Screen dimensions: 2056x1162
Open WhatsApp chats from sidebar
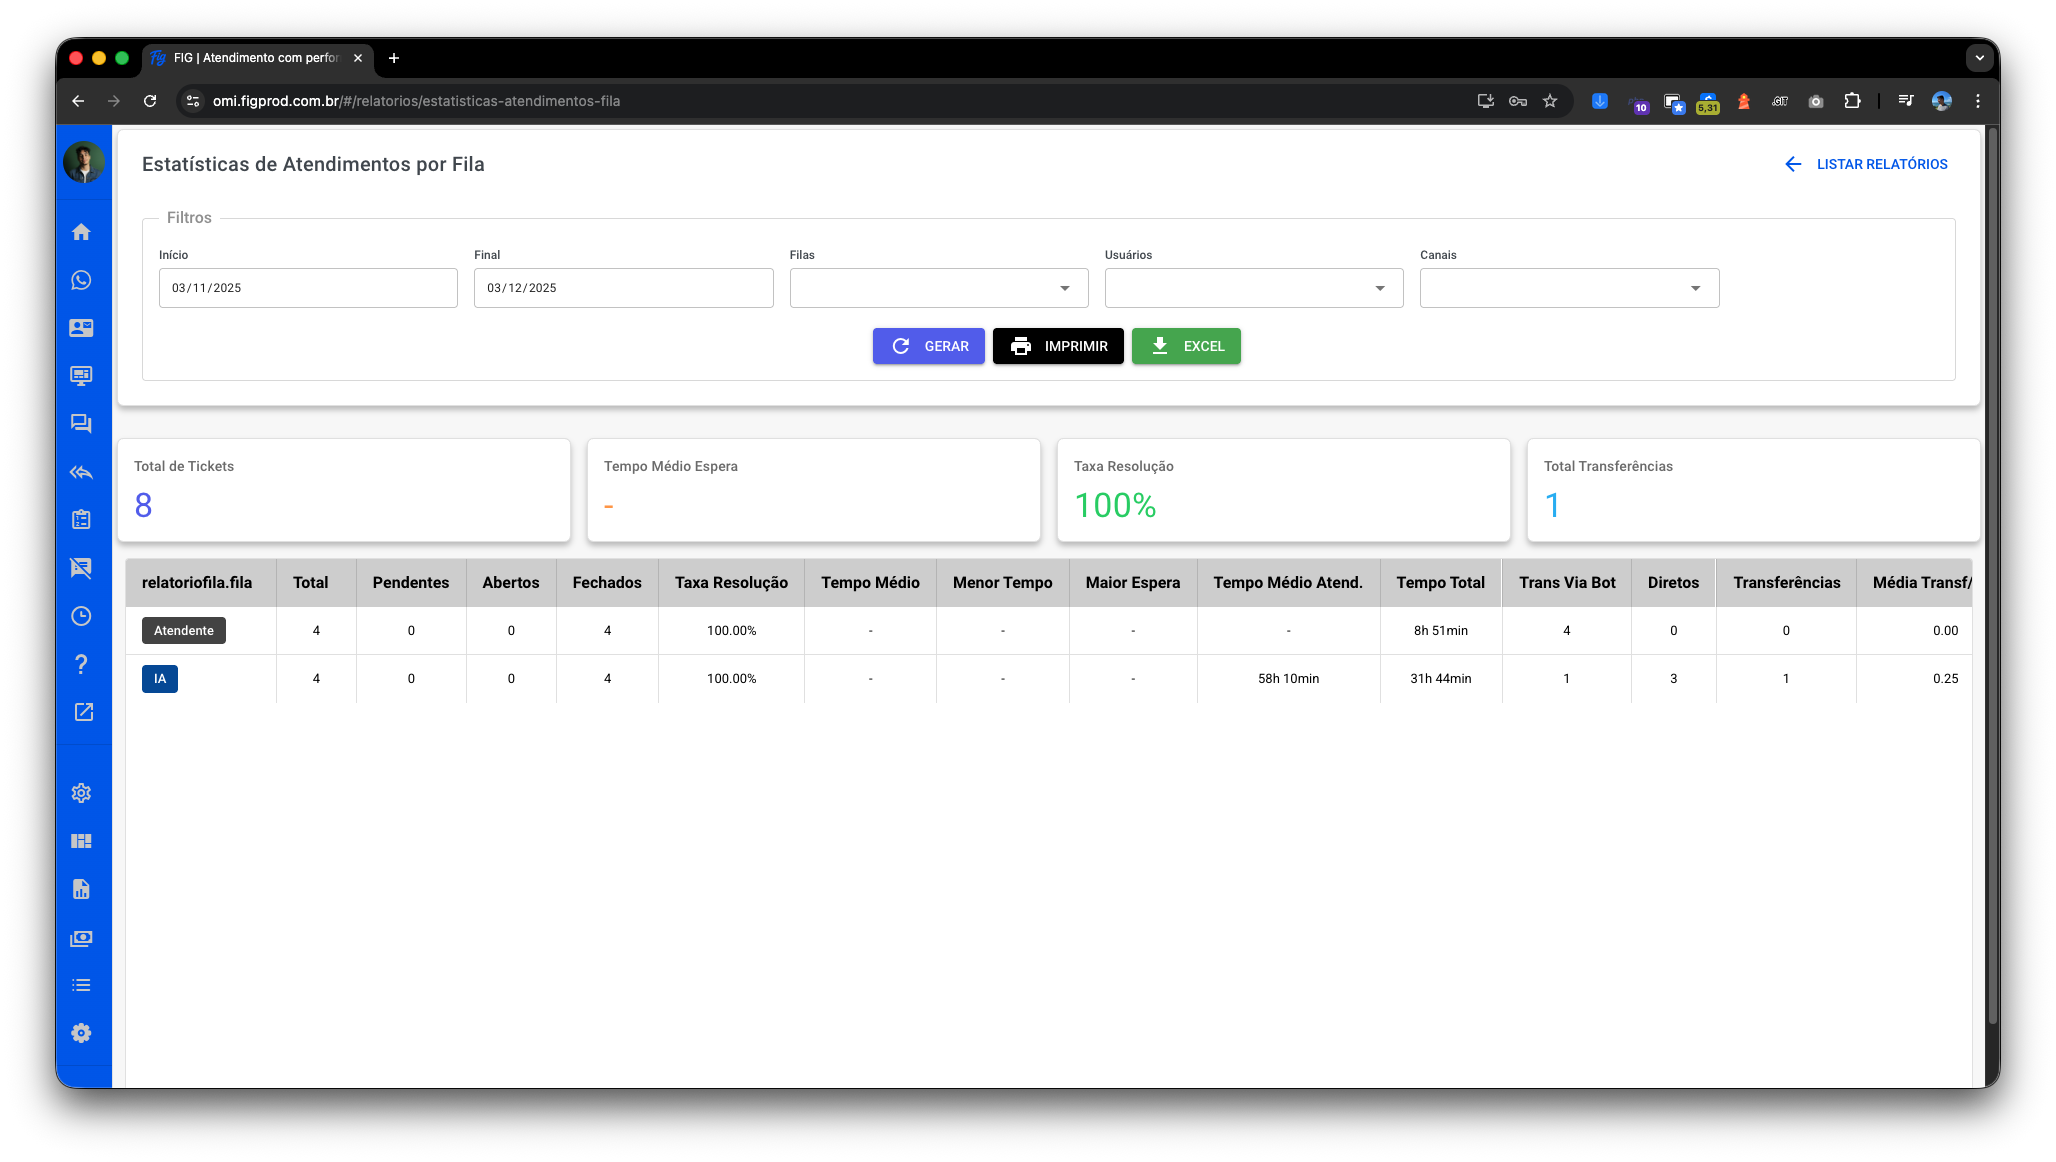coord(82,280)
